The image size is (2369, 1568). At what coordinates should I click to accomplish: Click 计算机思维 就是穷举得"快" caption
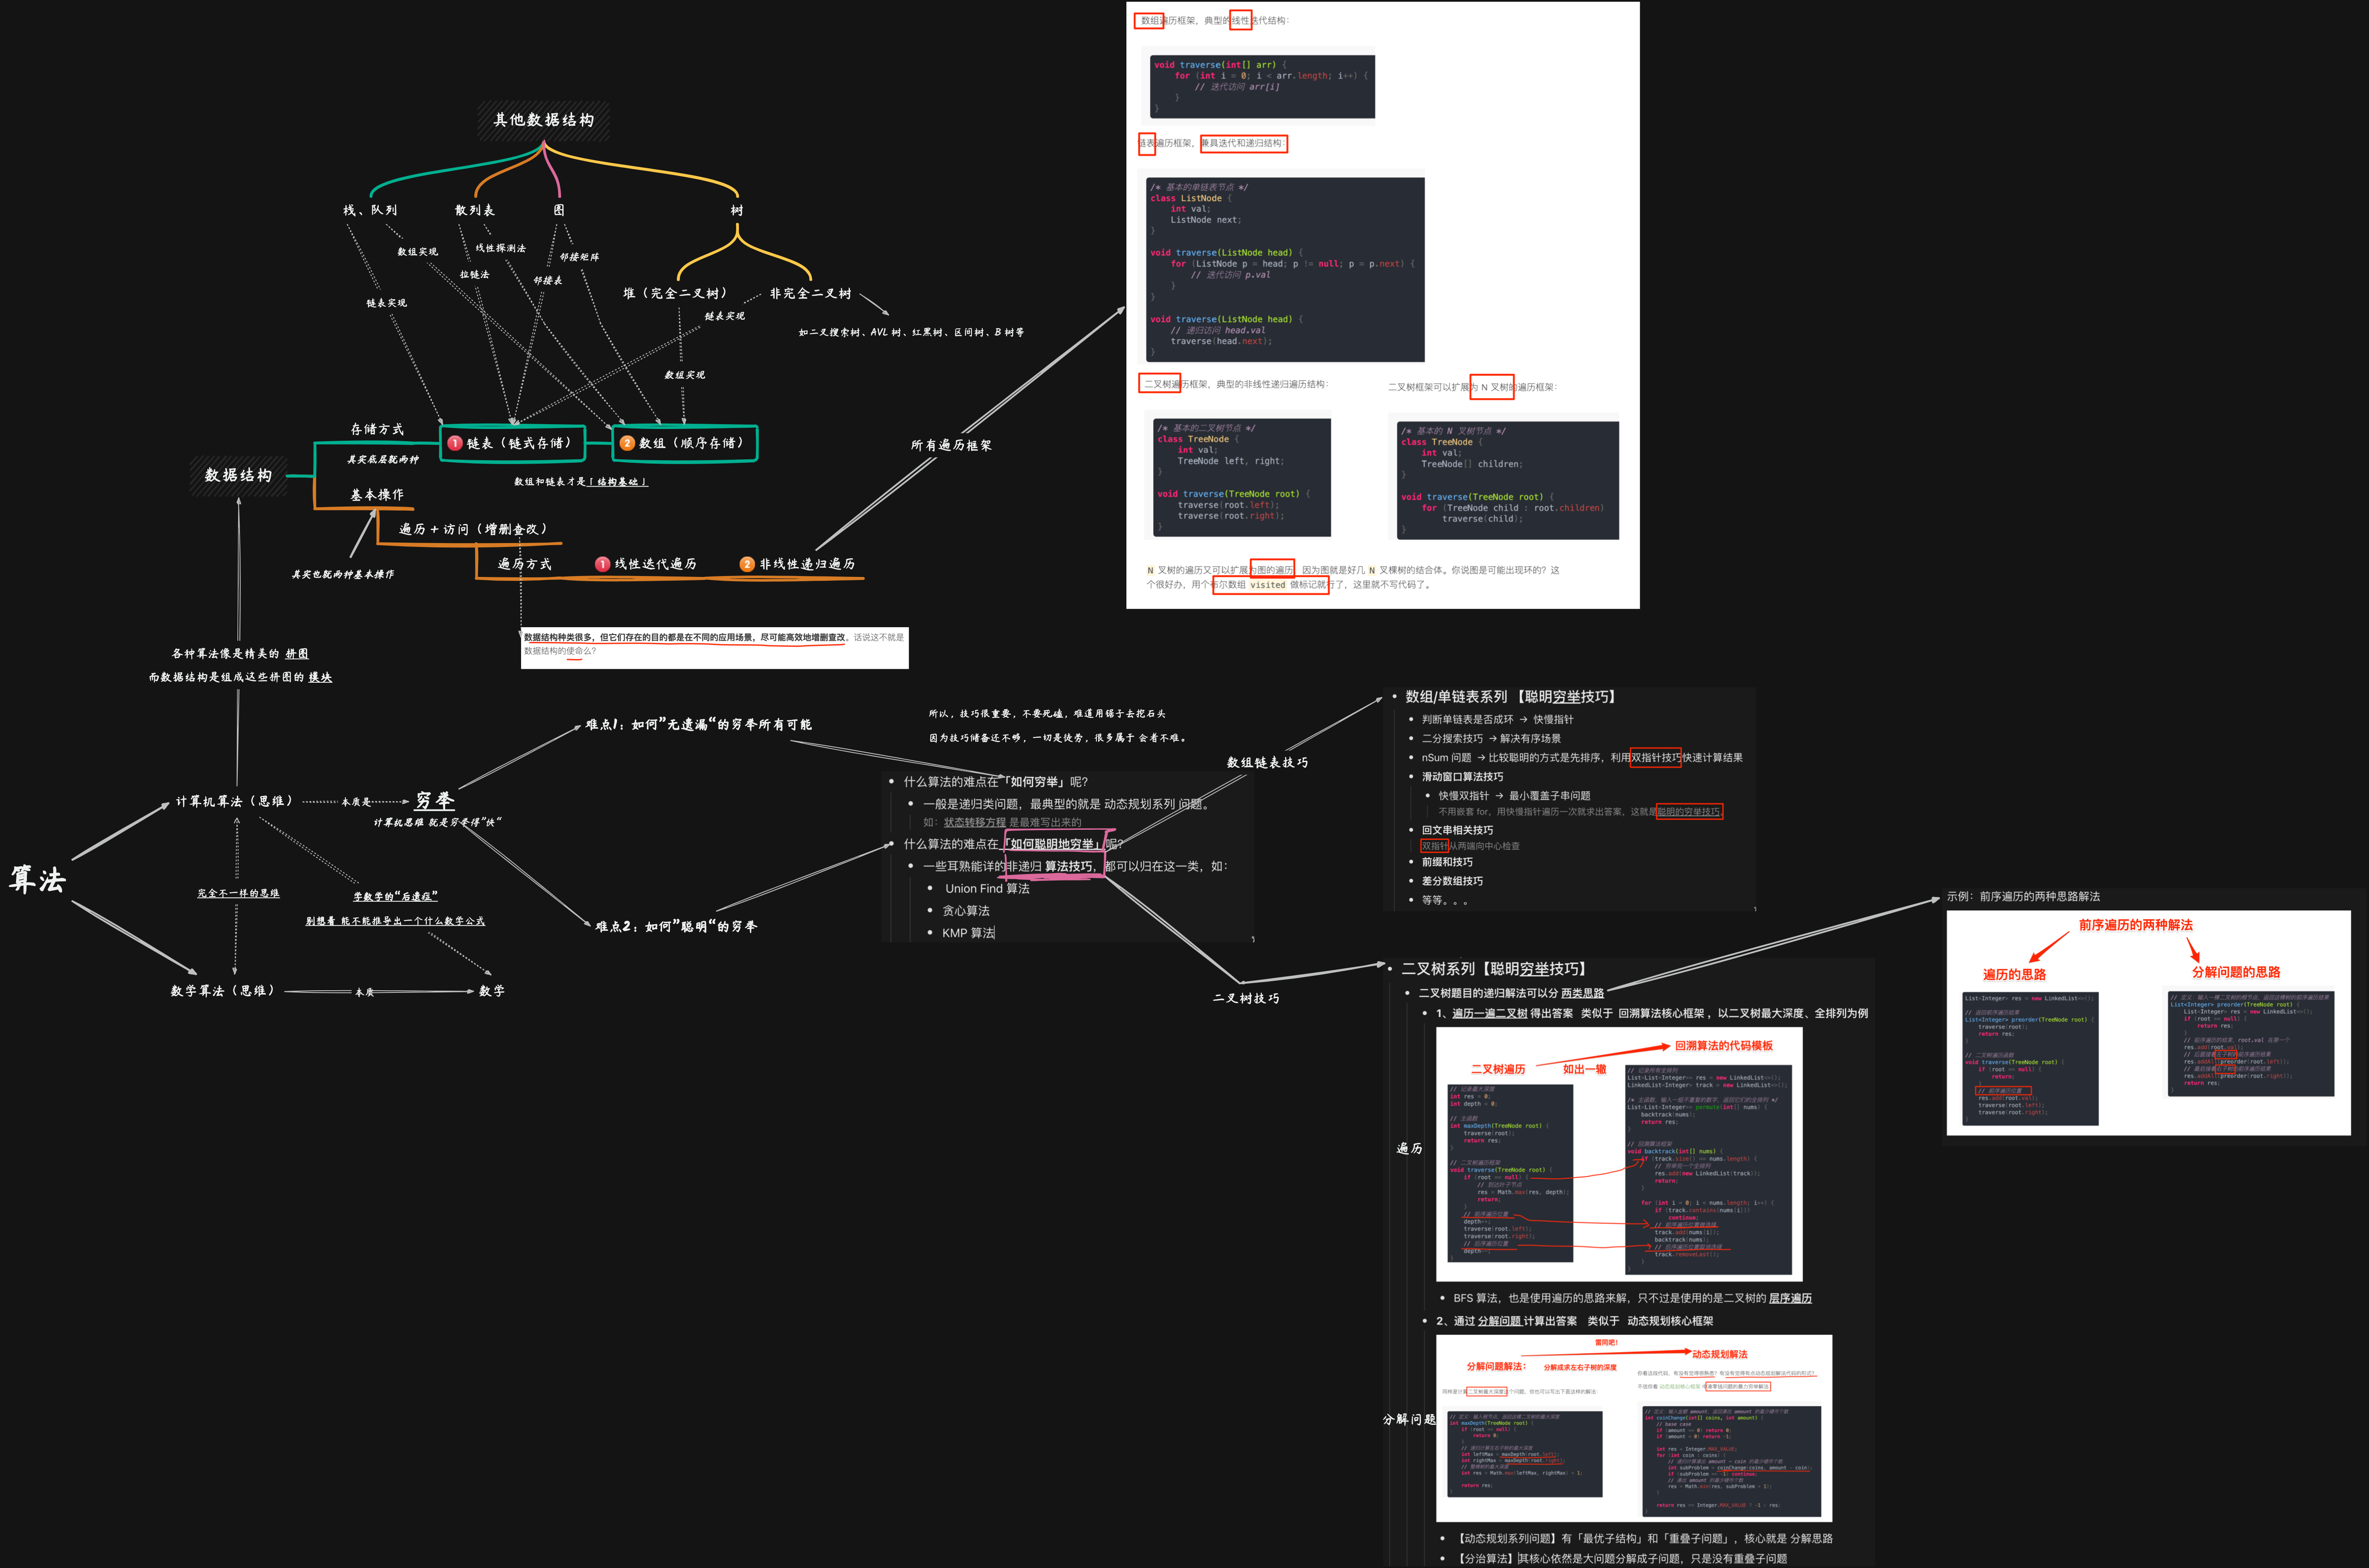[438, 822]
